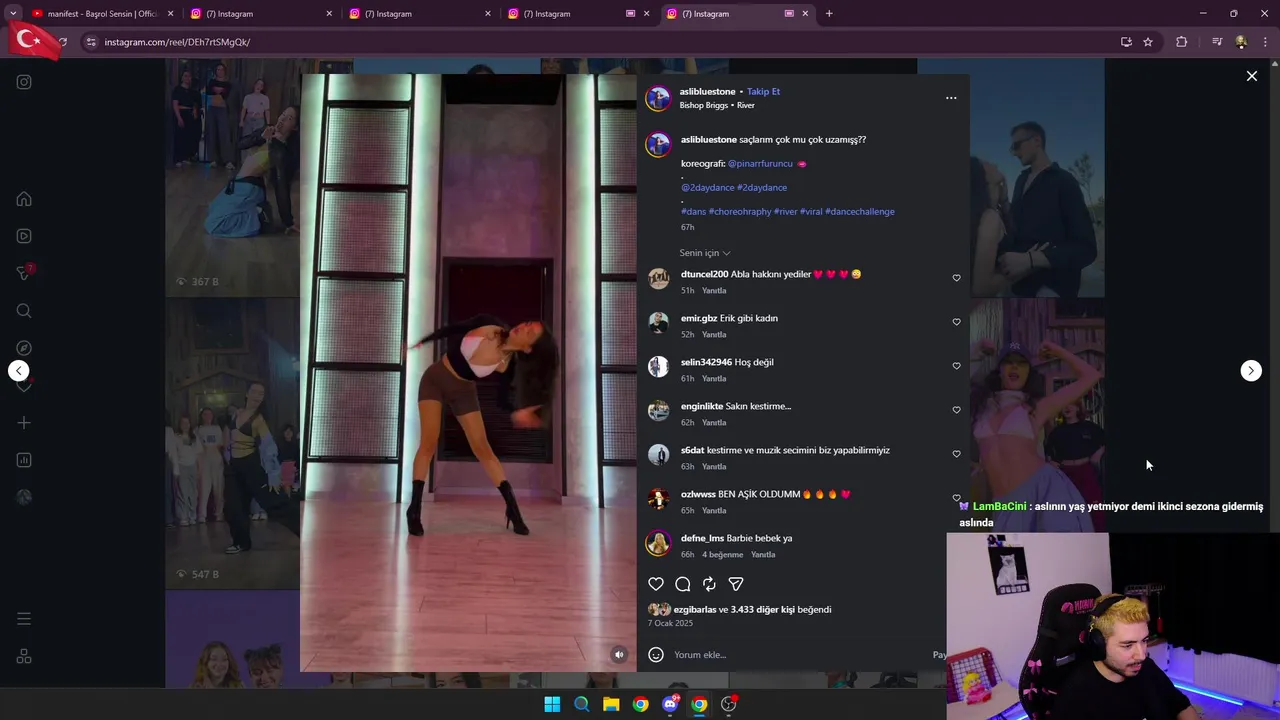Image resolution: width=1280 pixels, height=720 pixels.
Task: Repost the reel using the repost icon
Action: 709,584
